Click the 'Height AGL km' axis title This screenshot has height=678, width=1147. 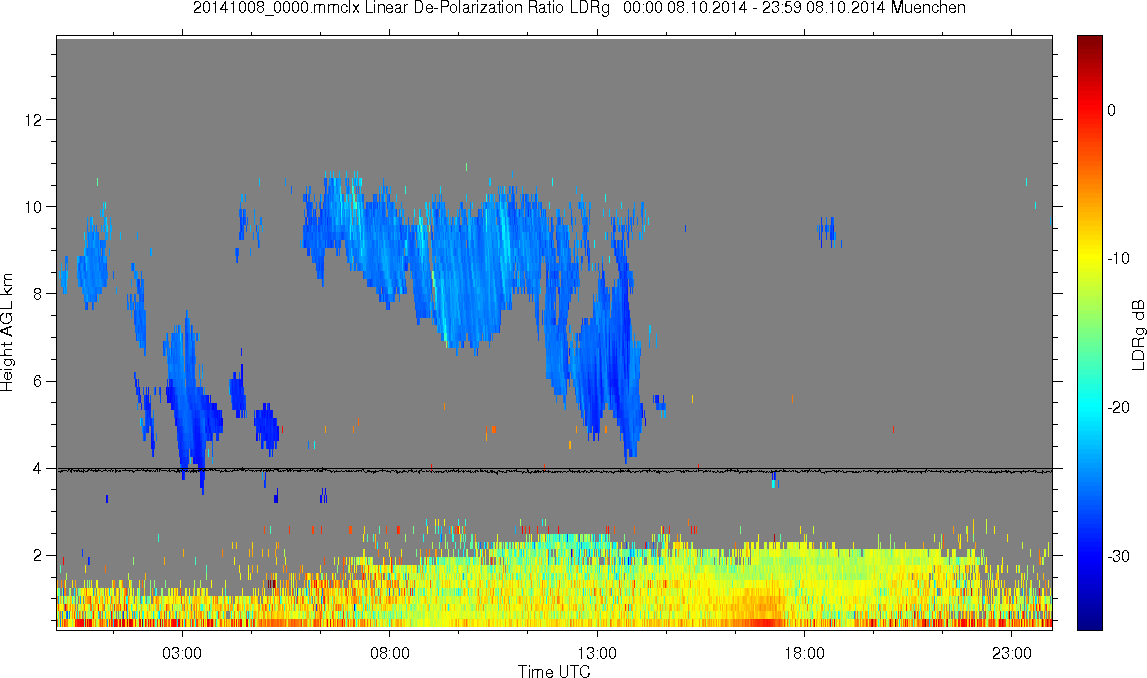(x=8, y=333)
